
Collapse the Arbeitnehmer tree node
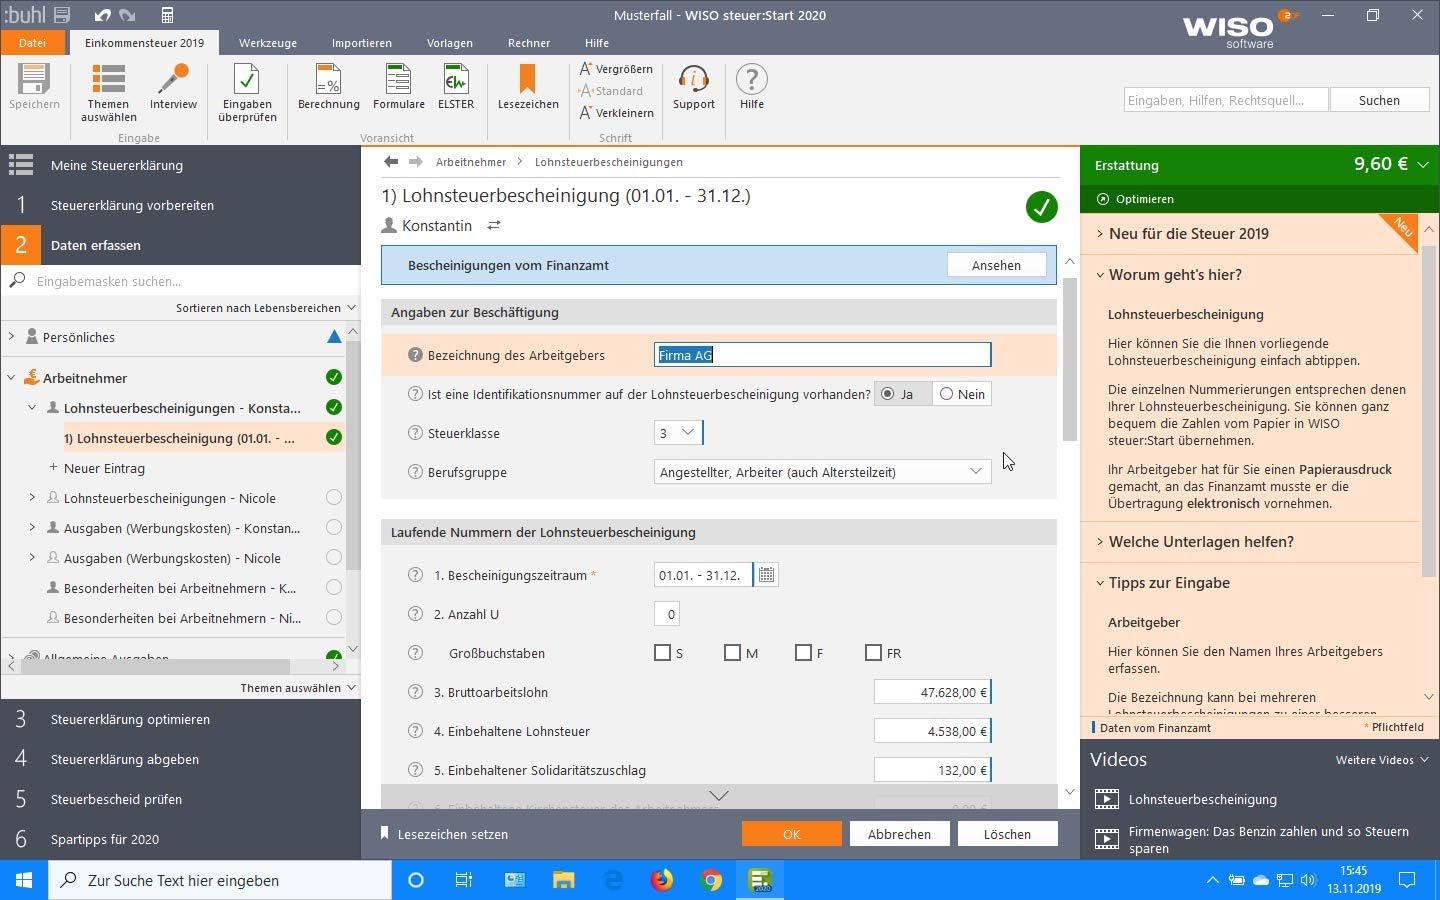coord(12,378)
